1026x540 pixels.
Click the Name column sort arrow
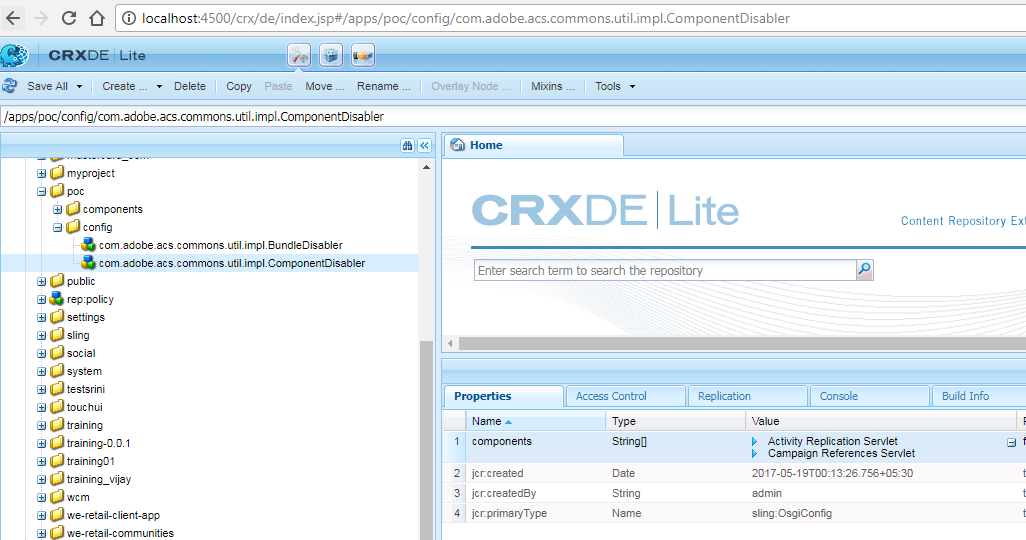508,422
